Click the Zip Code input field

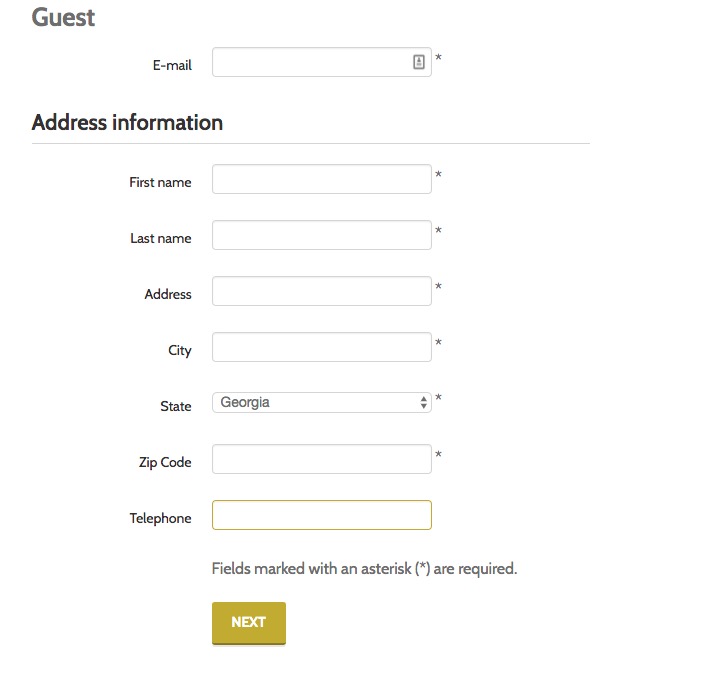pos(321,460)
